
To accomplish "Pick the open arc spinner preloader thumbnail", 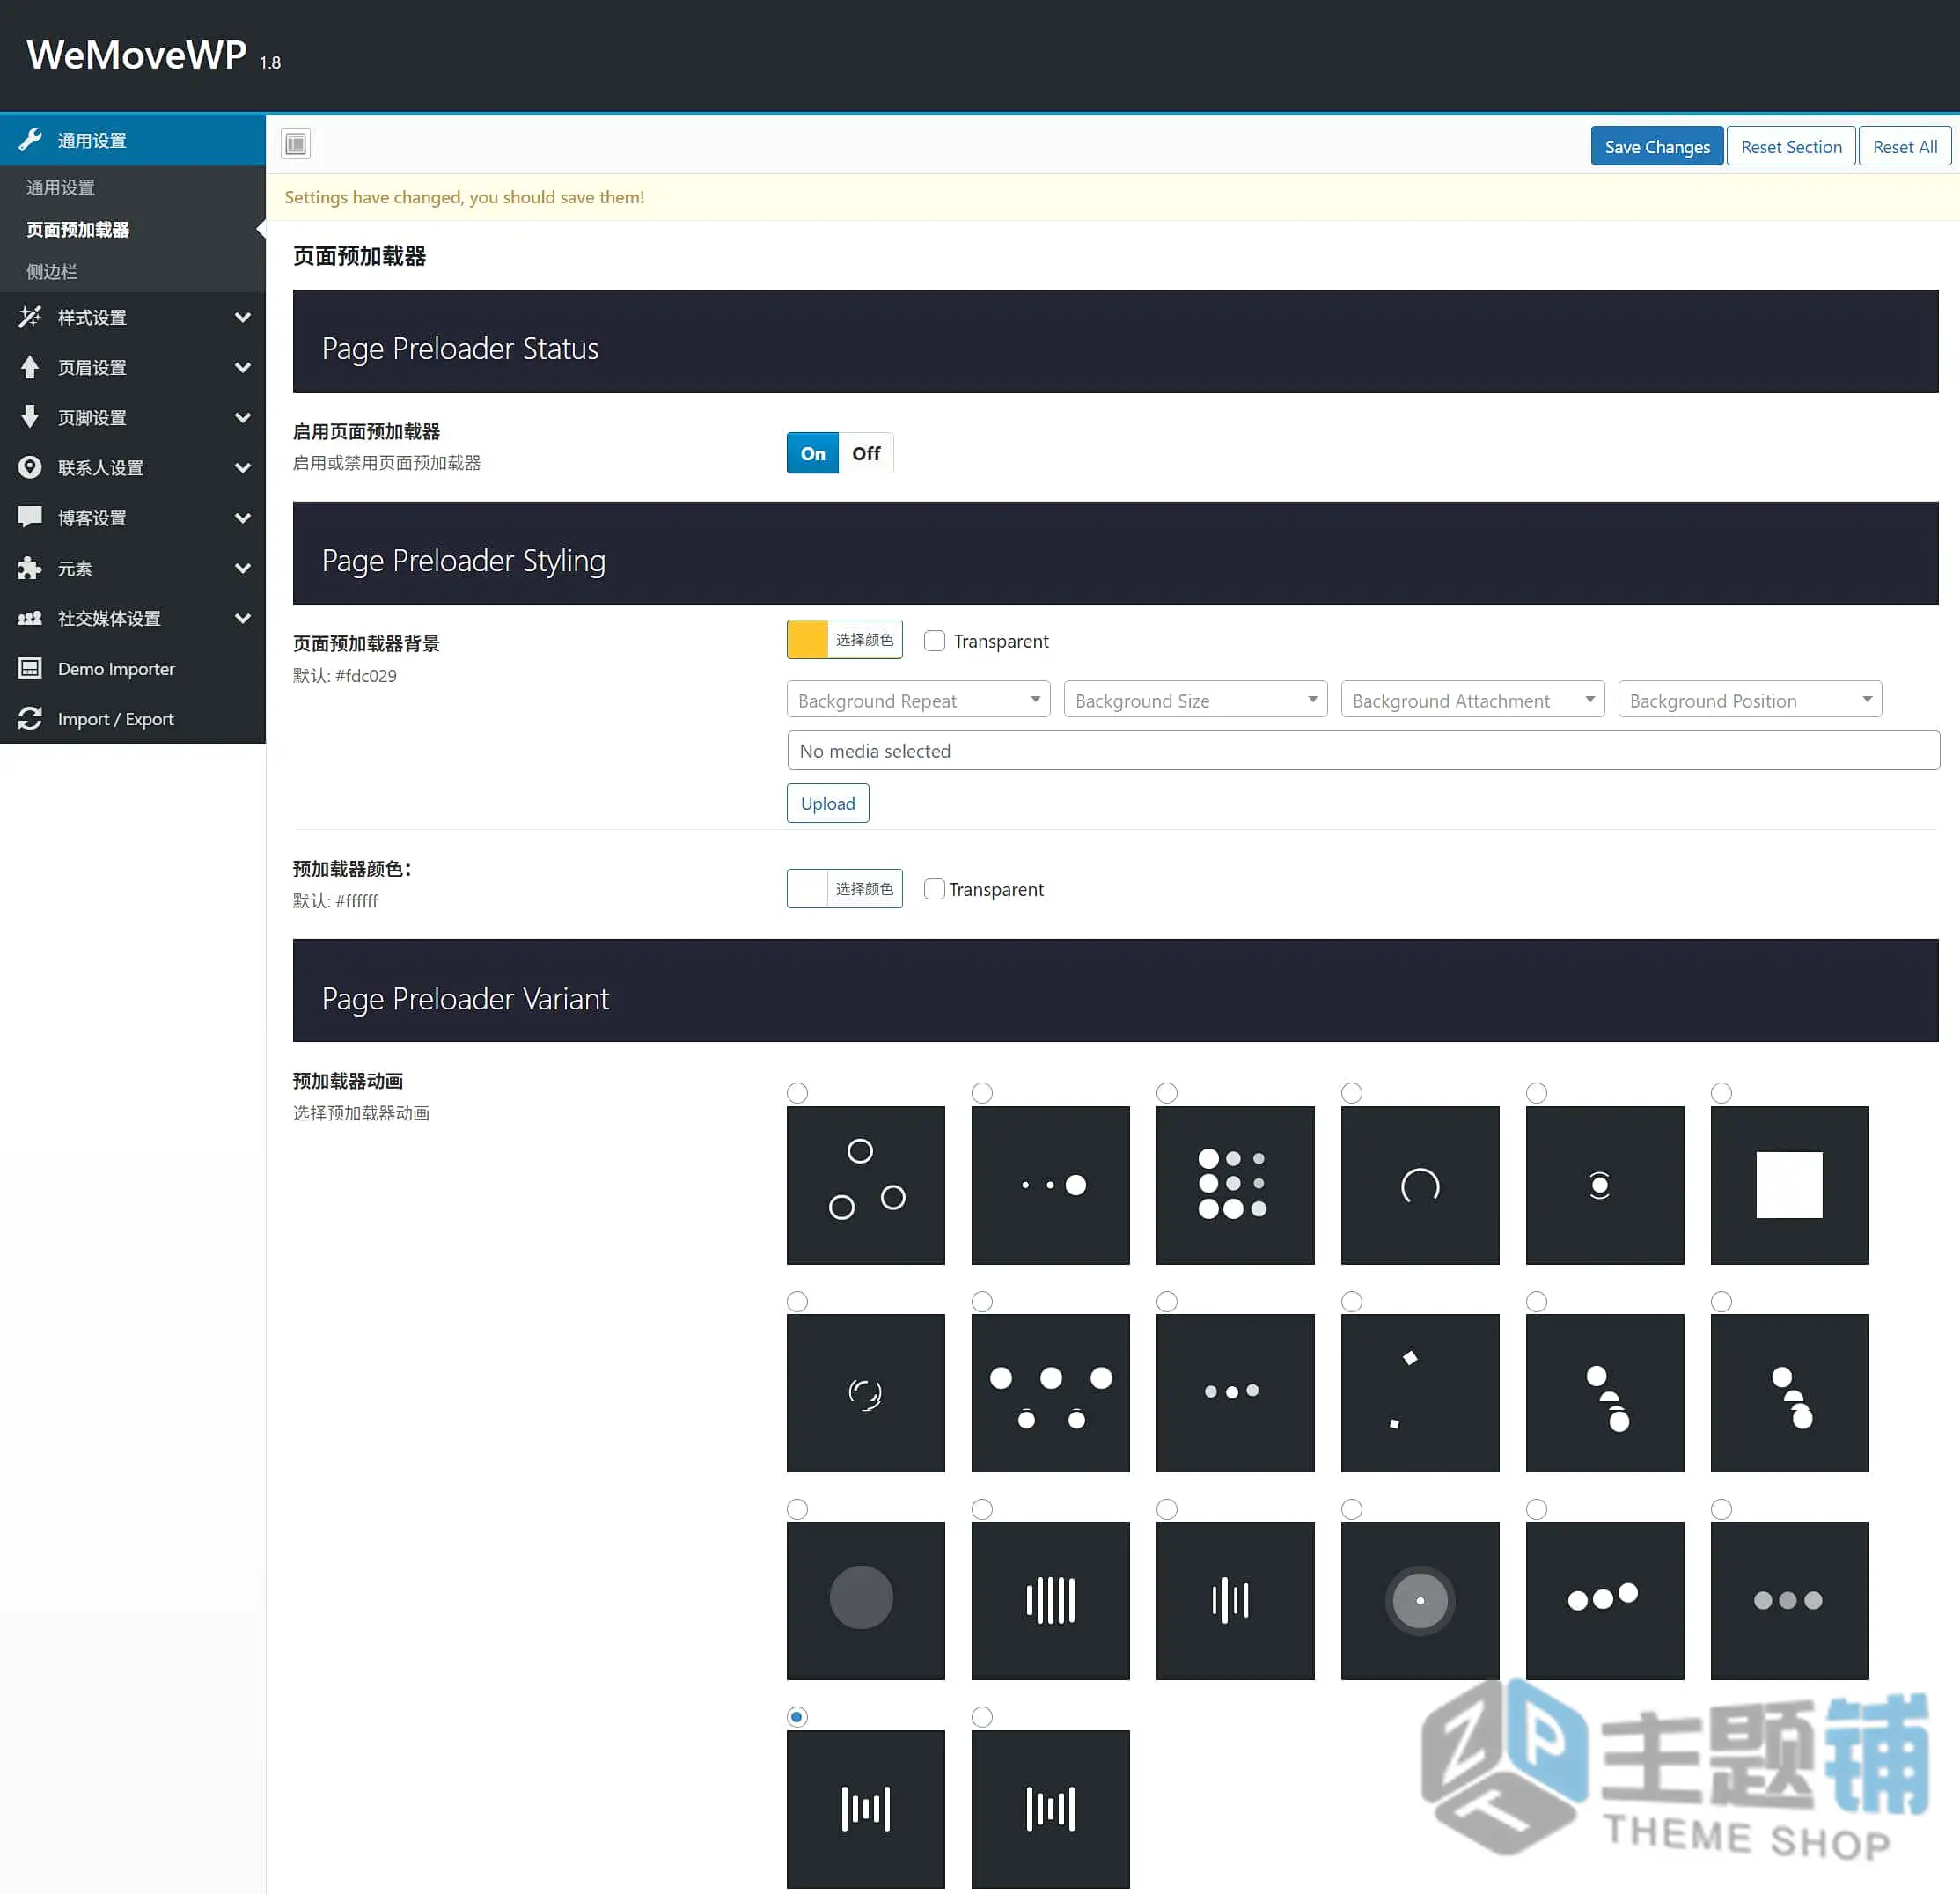I will pos(1420,1185).
